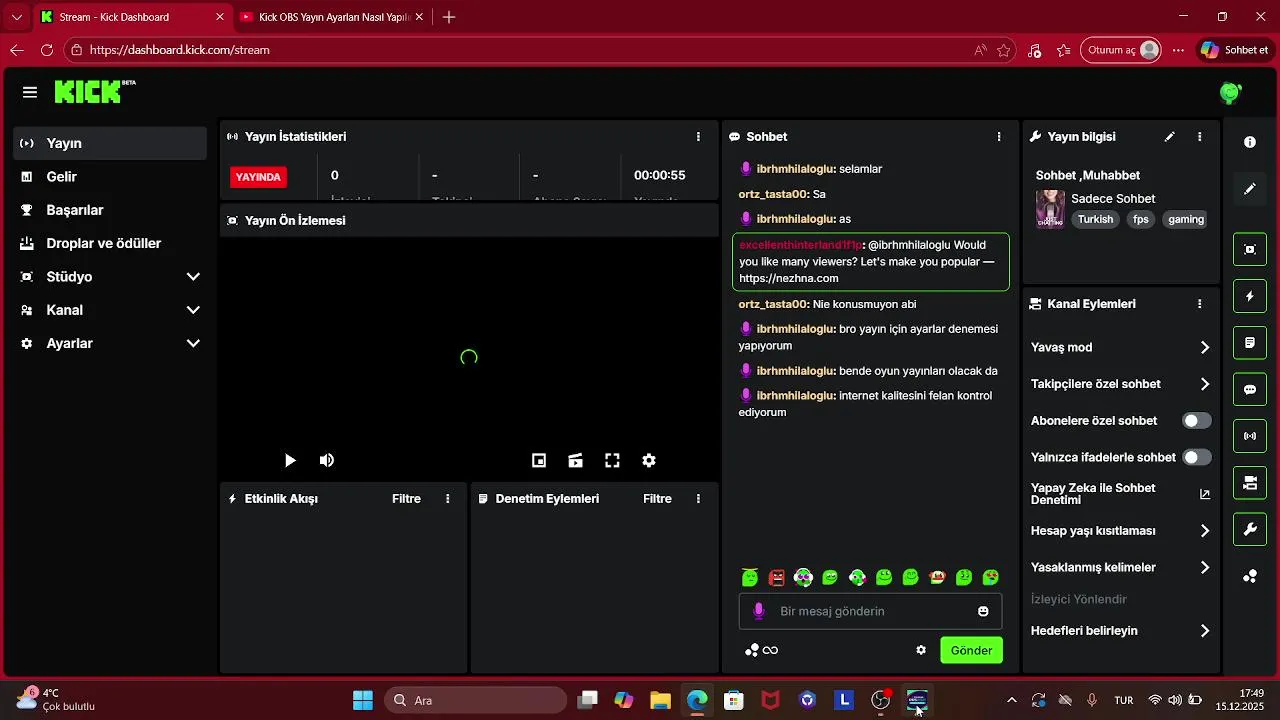Click the fps tag
This screenshot has width=1280, height=720.
[1141, 219]
